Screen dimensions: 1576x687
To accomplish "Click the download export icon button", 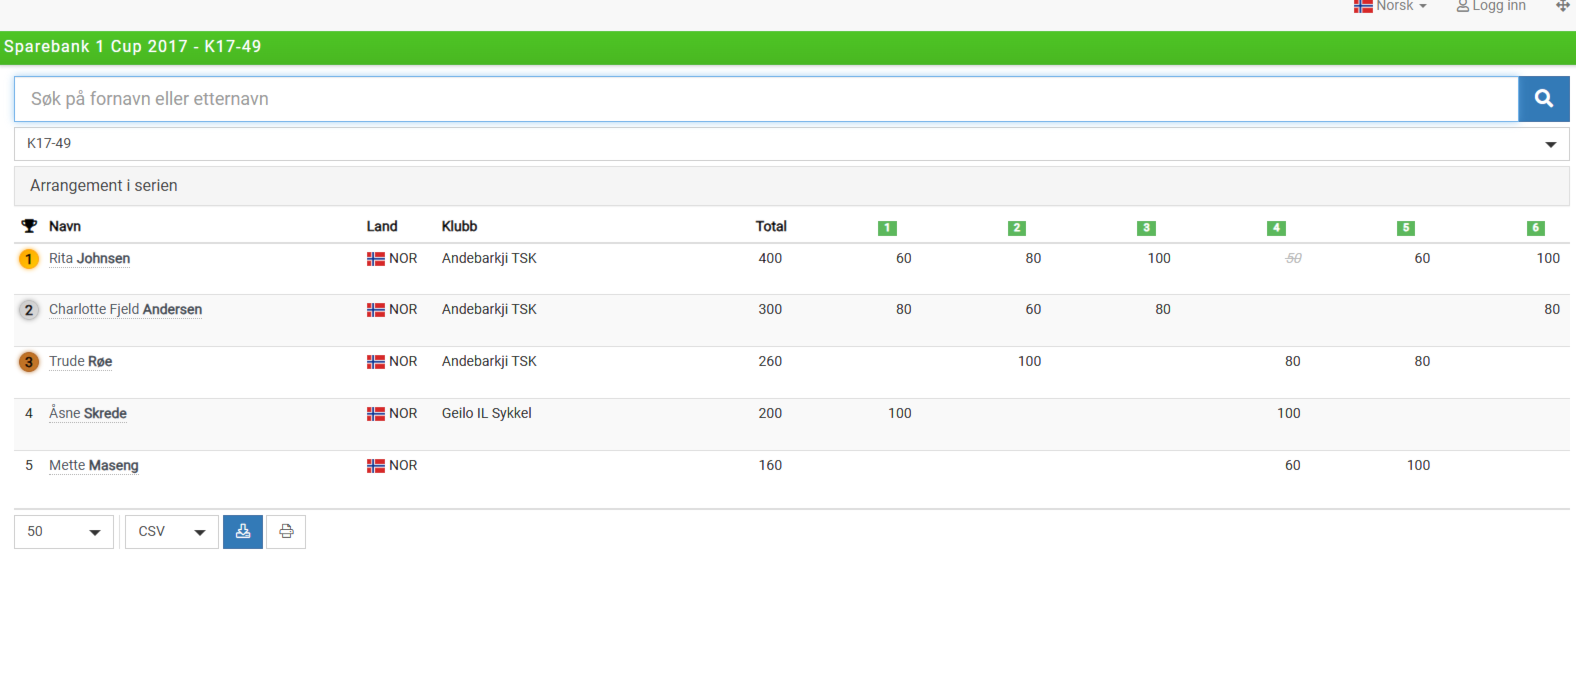I will (243, 532).
